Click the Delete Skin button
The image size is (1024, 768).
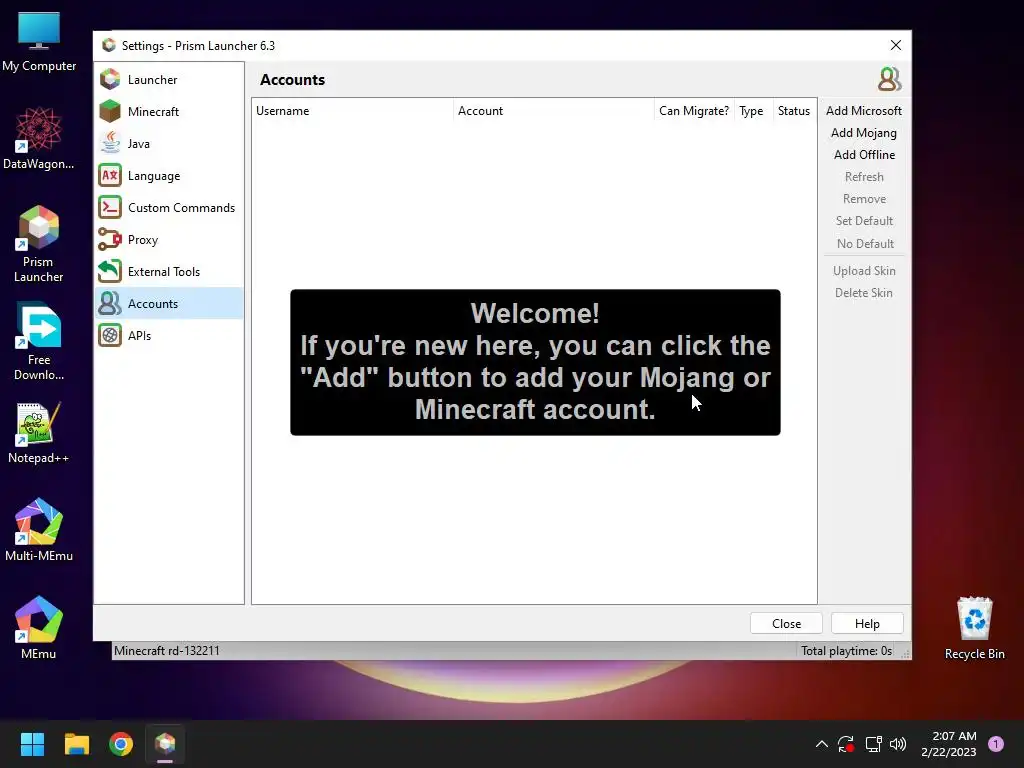[864, 293]
